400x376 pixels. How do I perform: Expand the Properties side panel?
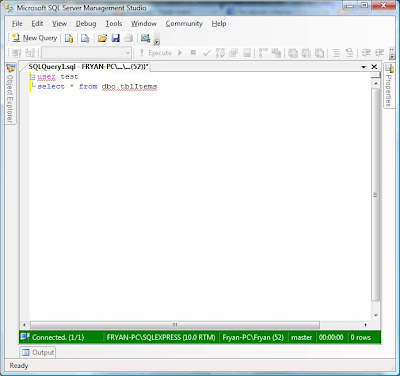(x=389, y=86)
